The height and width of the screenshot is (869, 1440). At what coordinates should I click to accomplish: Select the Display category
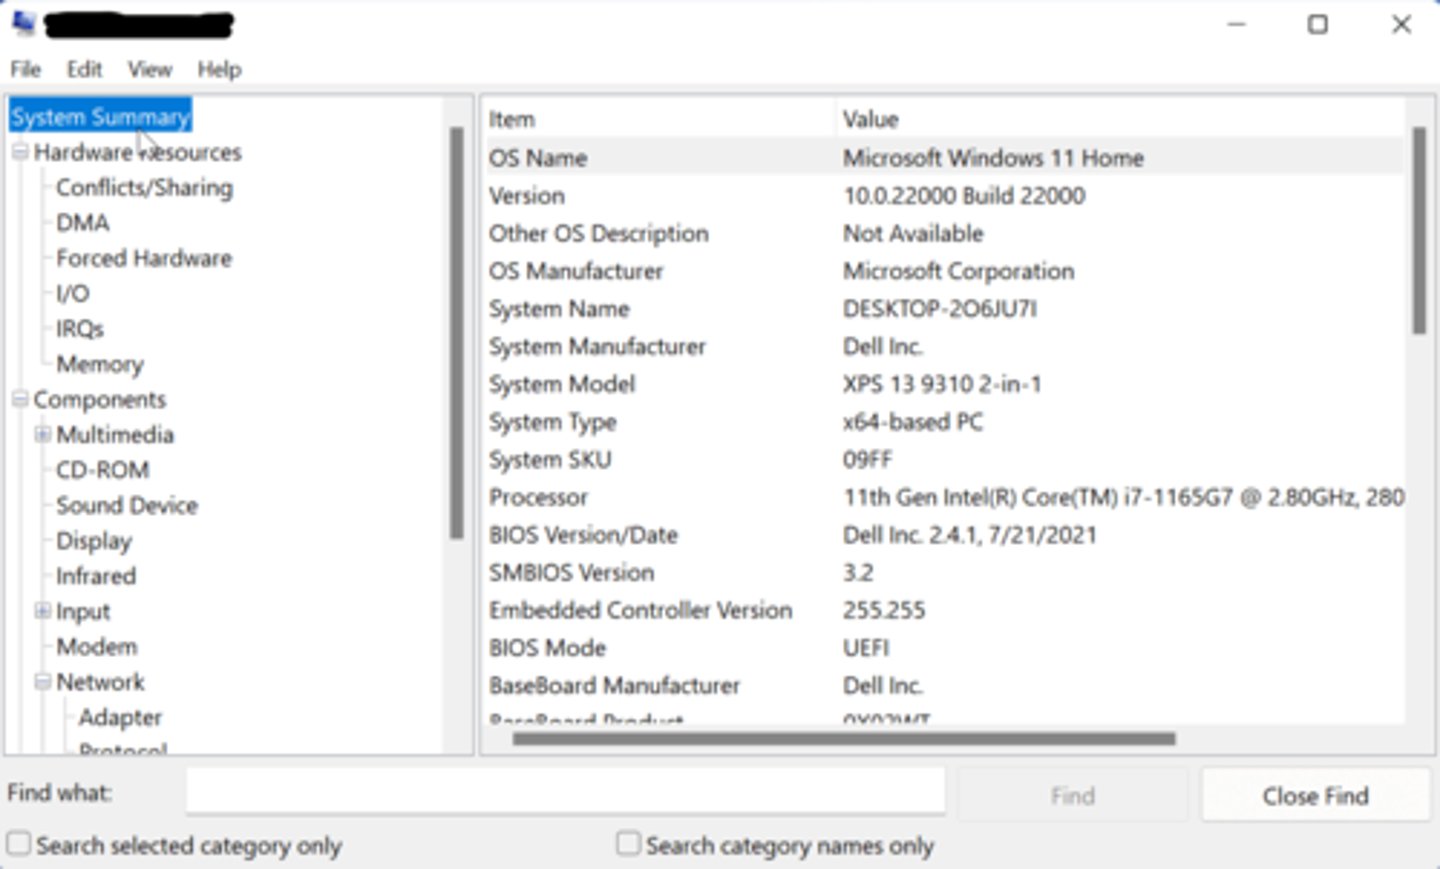(x=94, y=541)
